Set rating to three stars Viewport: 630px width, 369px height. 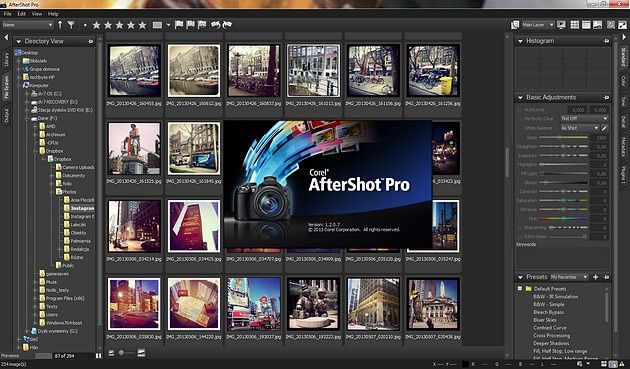pyautogui.click(x=119, y=25)
